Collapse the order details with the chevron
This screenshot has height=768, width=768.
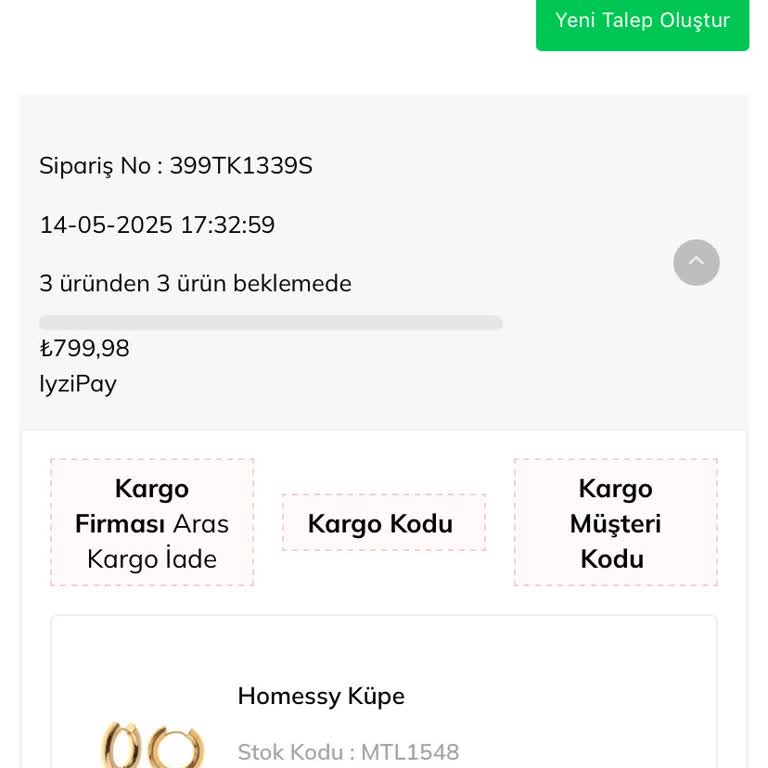[x=696, y=262]
